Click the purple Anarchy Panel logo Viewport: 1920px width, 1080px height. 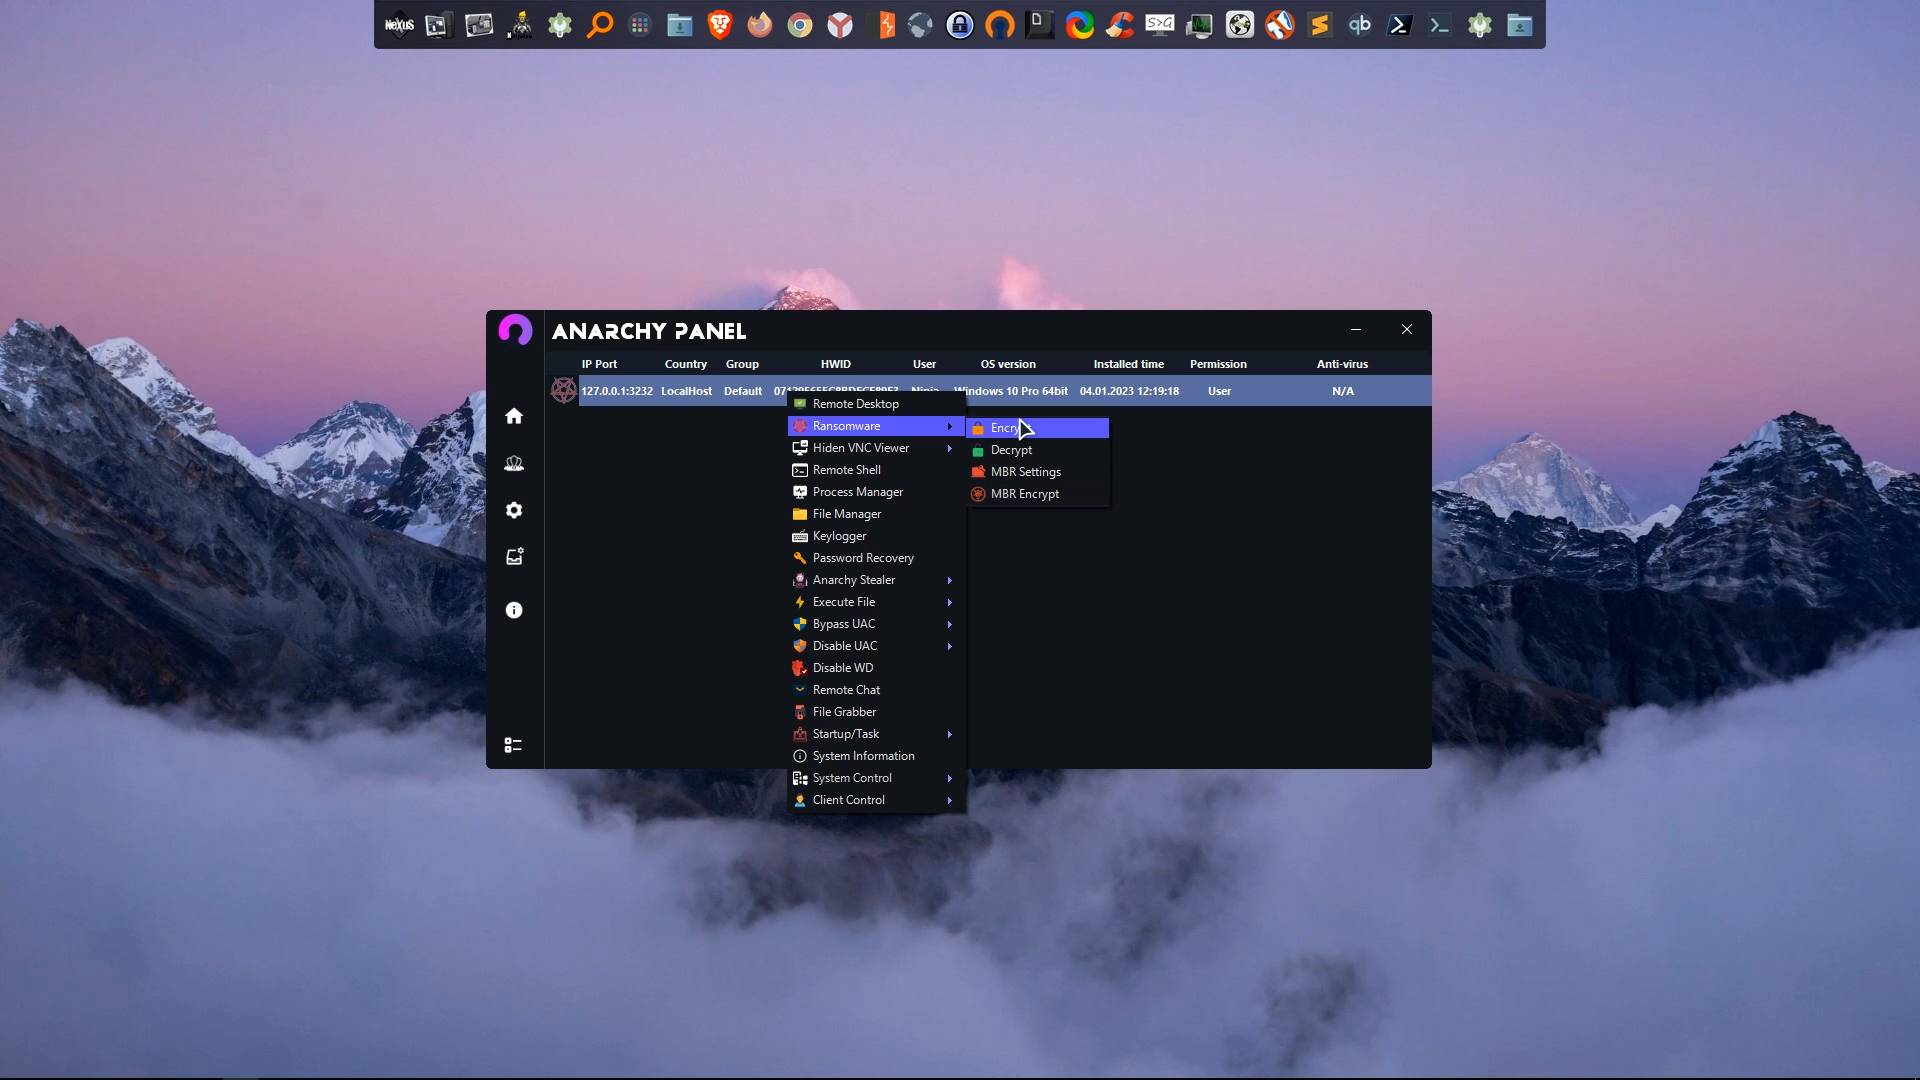click(515, 330)
